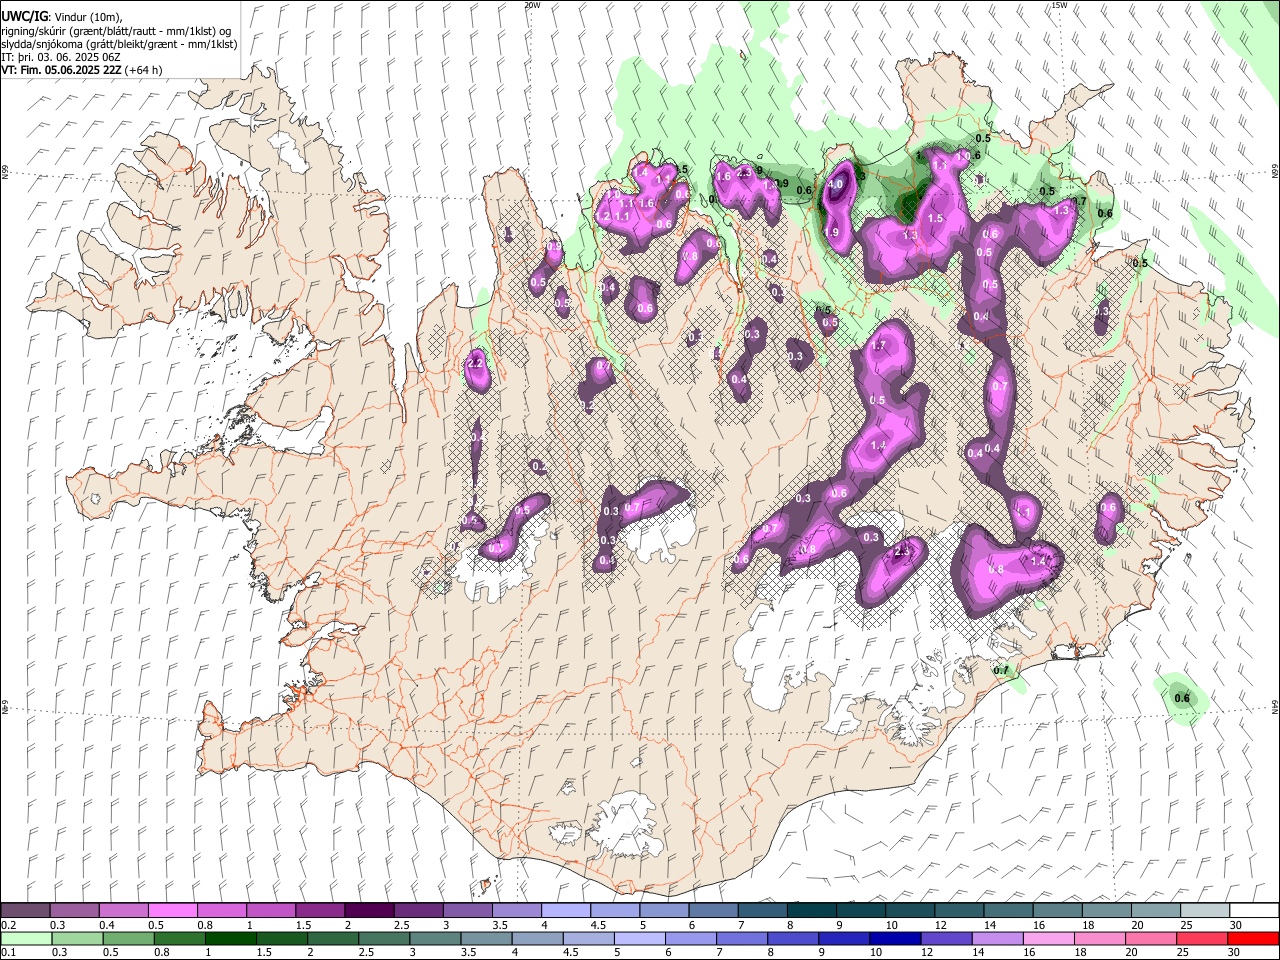Click the white upper swatch starting at 30
The height and width of the screenshot is (960, 1280).
tap(1254, 911)
